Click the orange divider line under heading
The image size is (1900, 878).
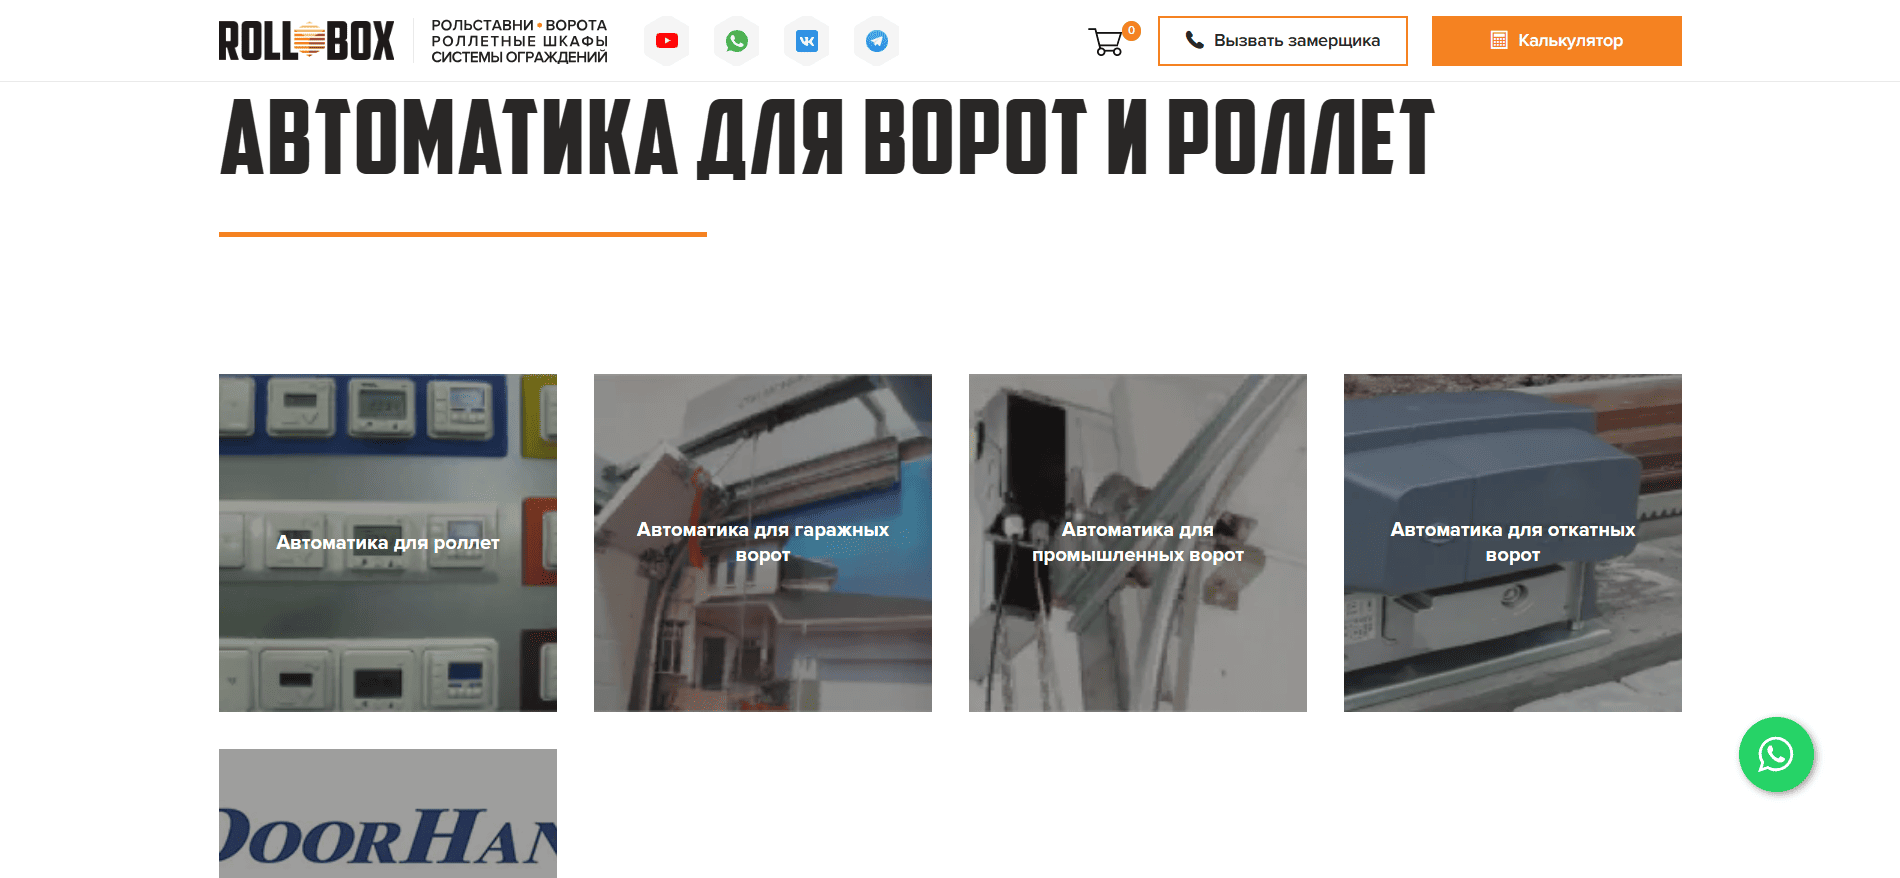coord(462,234)
